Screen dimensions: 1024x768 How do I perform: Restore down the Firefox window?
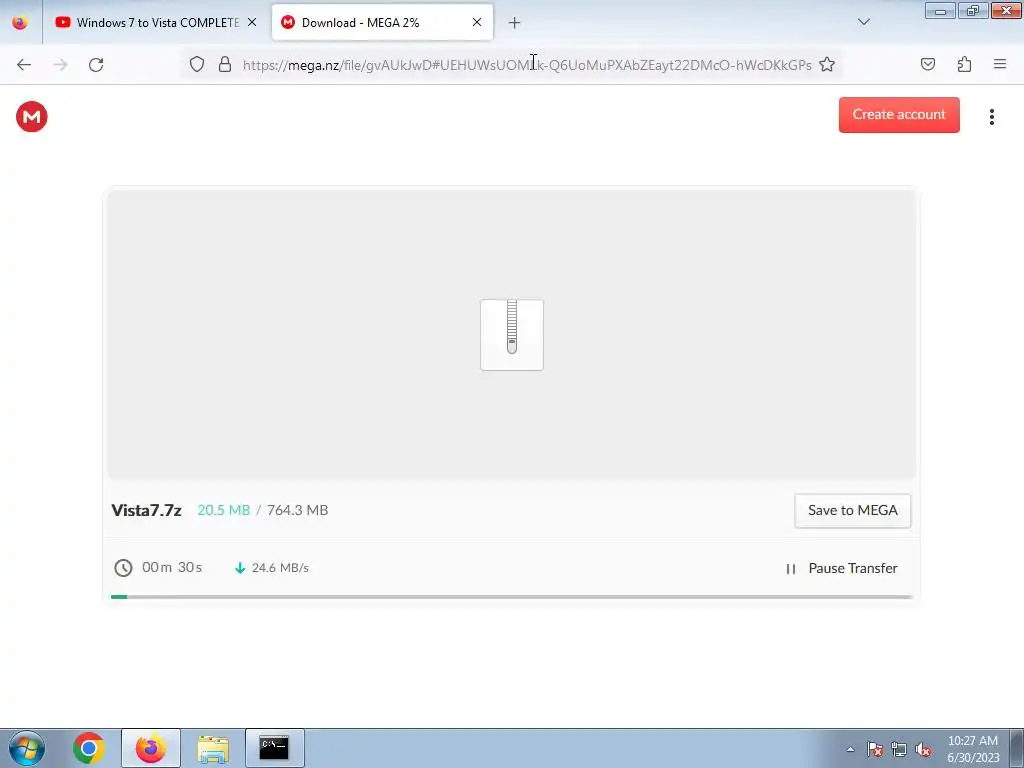[x=973, y=10]
